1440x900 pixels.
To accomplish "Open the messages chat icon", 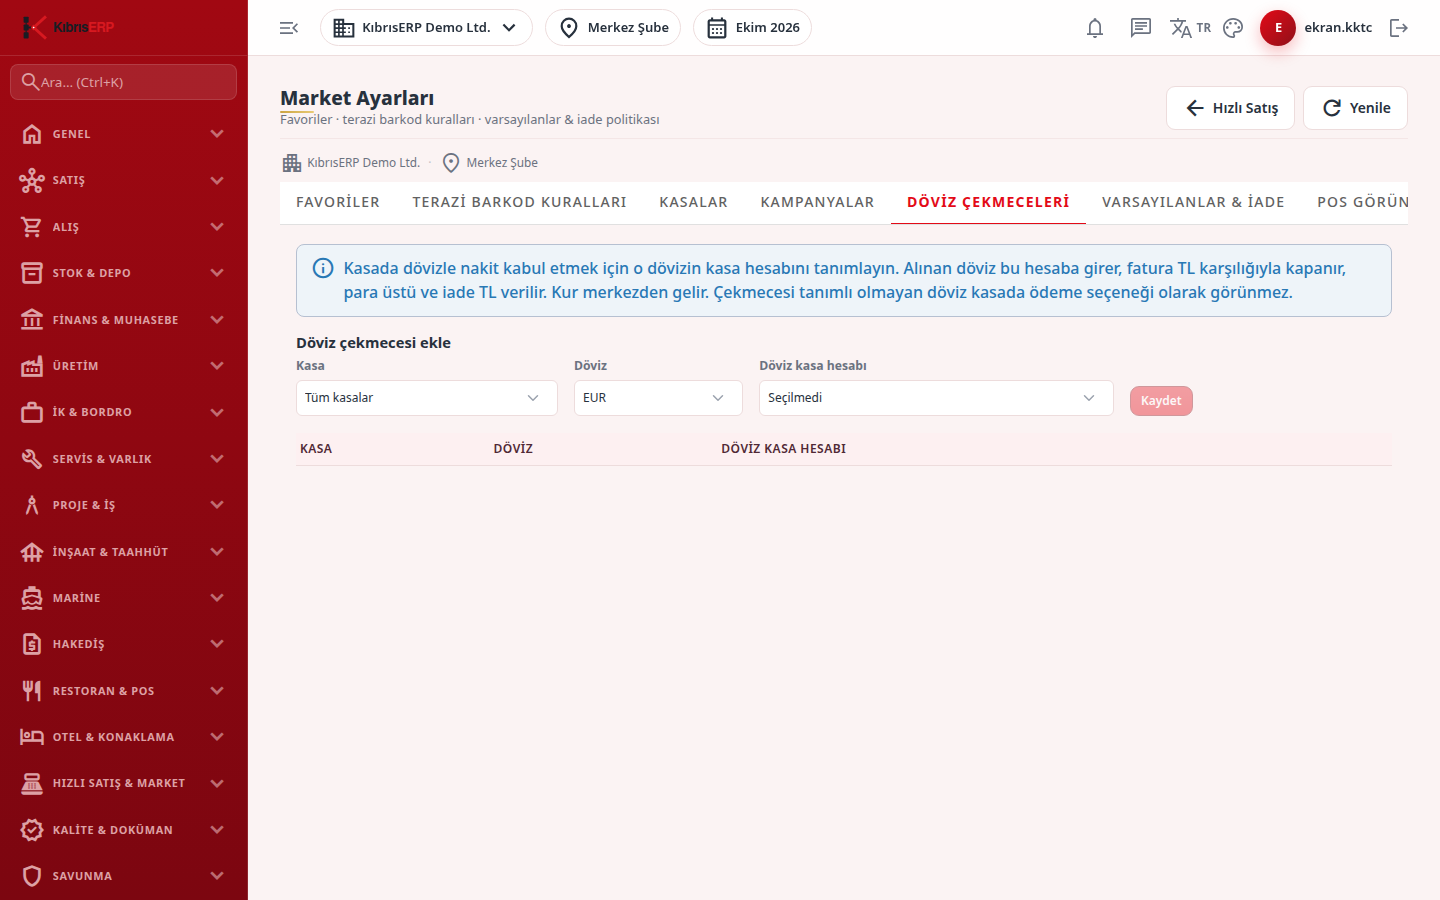I will coord(1141,28).
